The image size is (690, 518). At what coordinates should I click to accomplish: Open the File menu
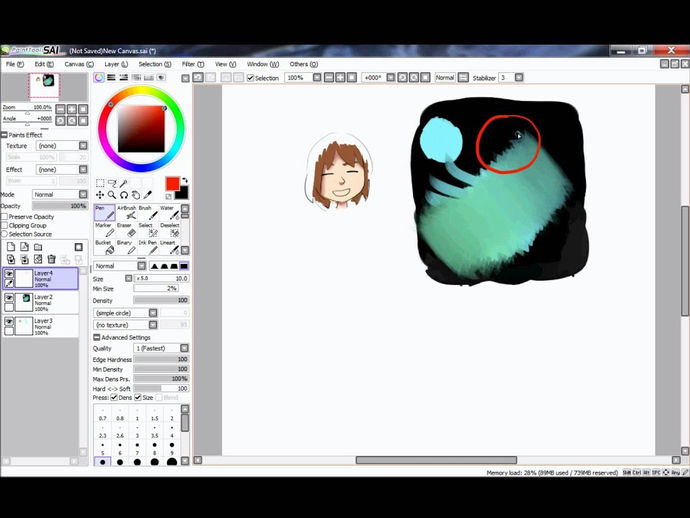tap(15, 64)
